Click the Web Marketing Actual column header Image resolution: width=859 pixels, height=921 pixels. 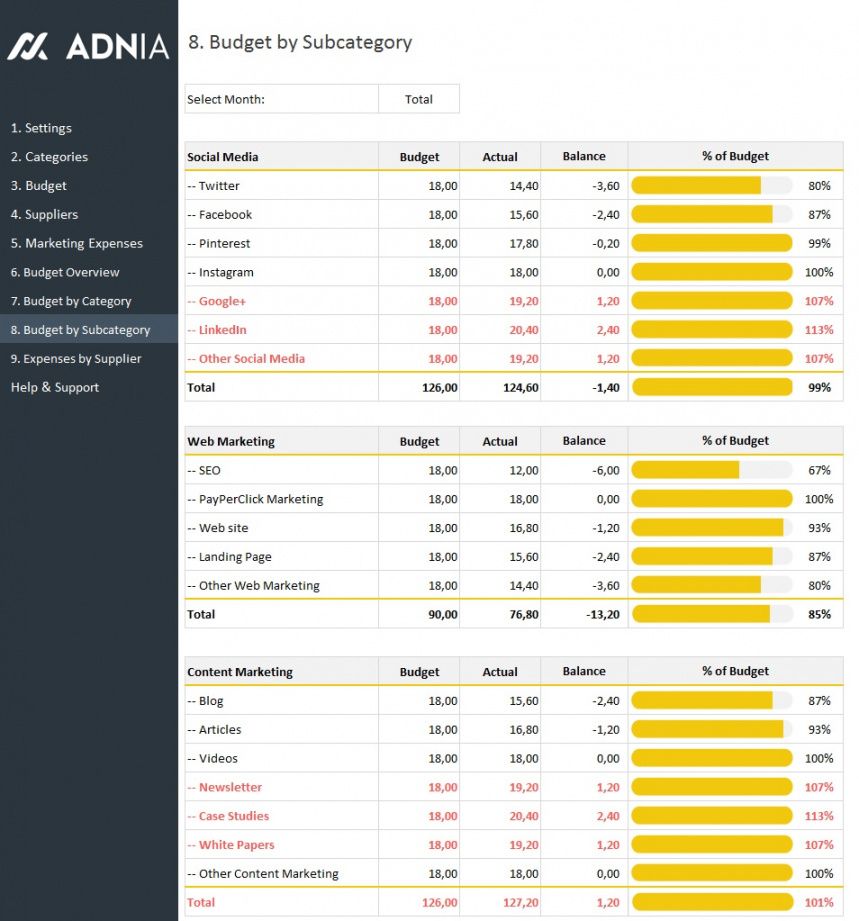pos(500,441)
